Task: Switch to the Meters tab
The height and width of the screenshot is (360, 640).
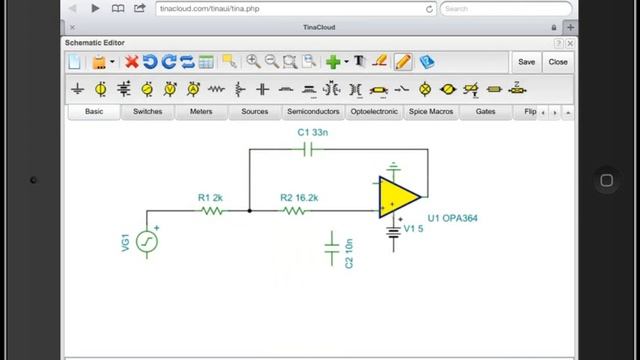Action: pyautogui.click(x=201, y=112)
